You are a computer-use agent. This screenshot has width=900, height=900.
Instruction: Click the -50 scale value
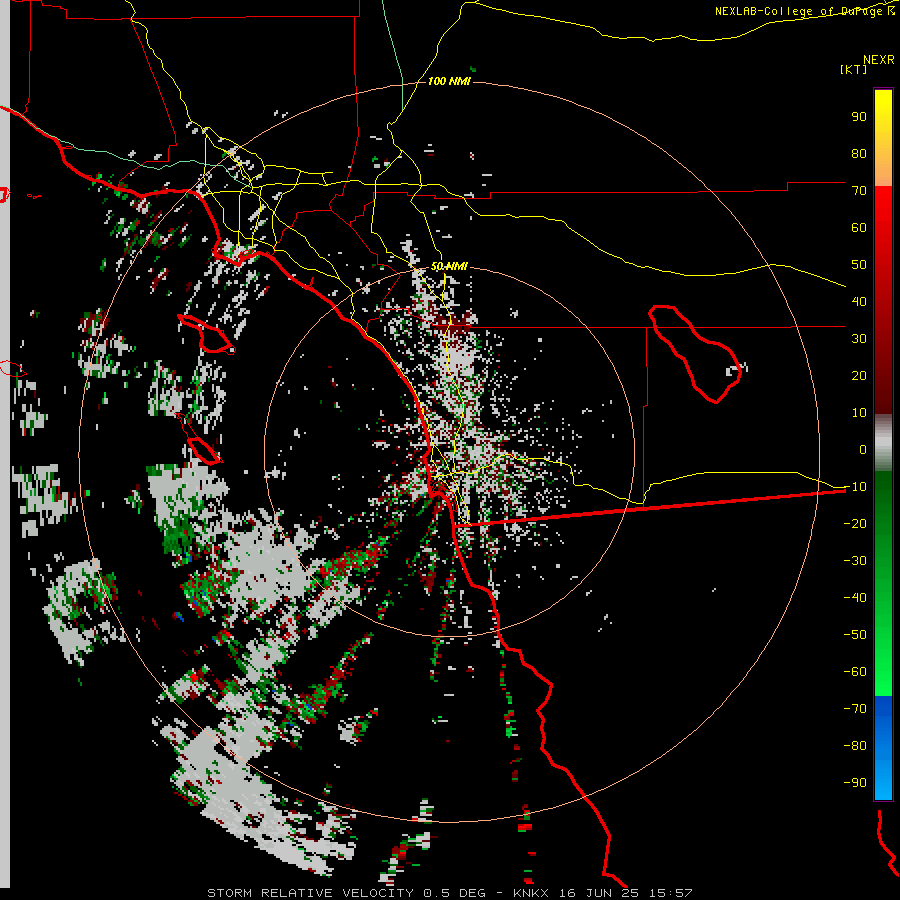click(855, 635)
